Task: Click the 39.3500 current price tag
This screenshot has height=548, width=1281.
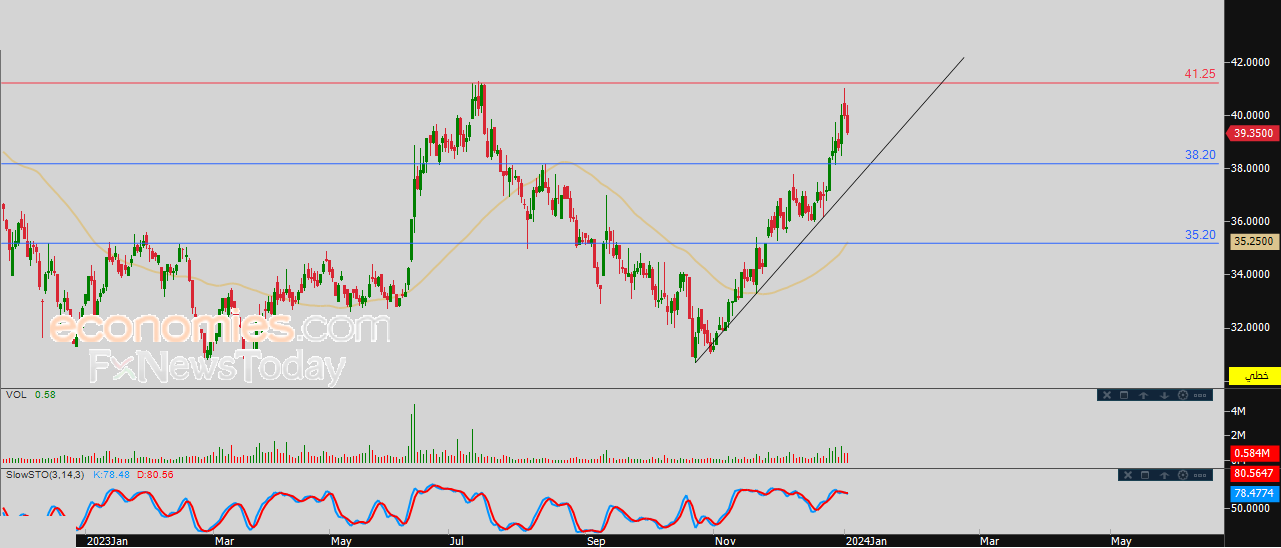Action: tap(1252, 133)
